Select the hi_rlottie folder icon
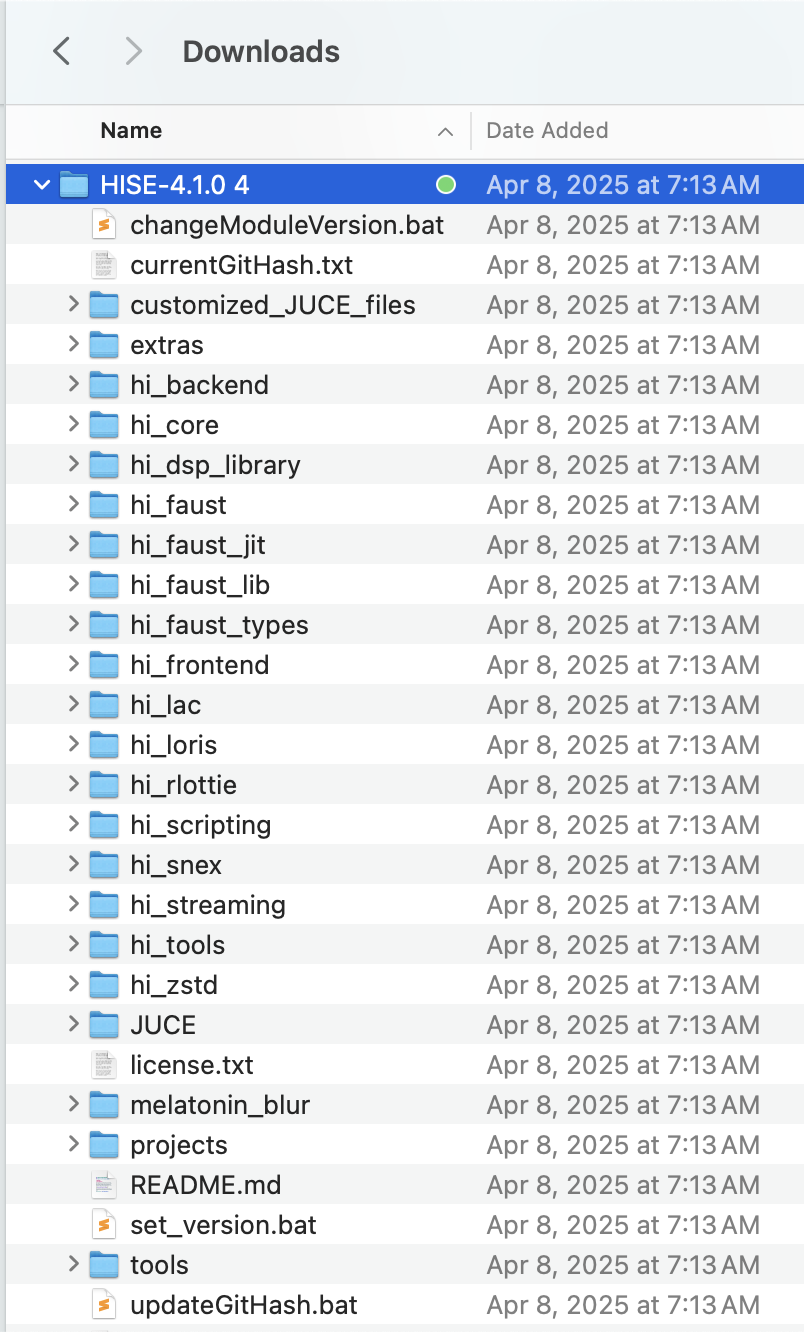Viewport: 804px width, 1332px height. pos(104,785)
